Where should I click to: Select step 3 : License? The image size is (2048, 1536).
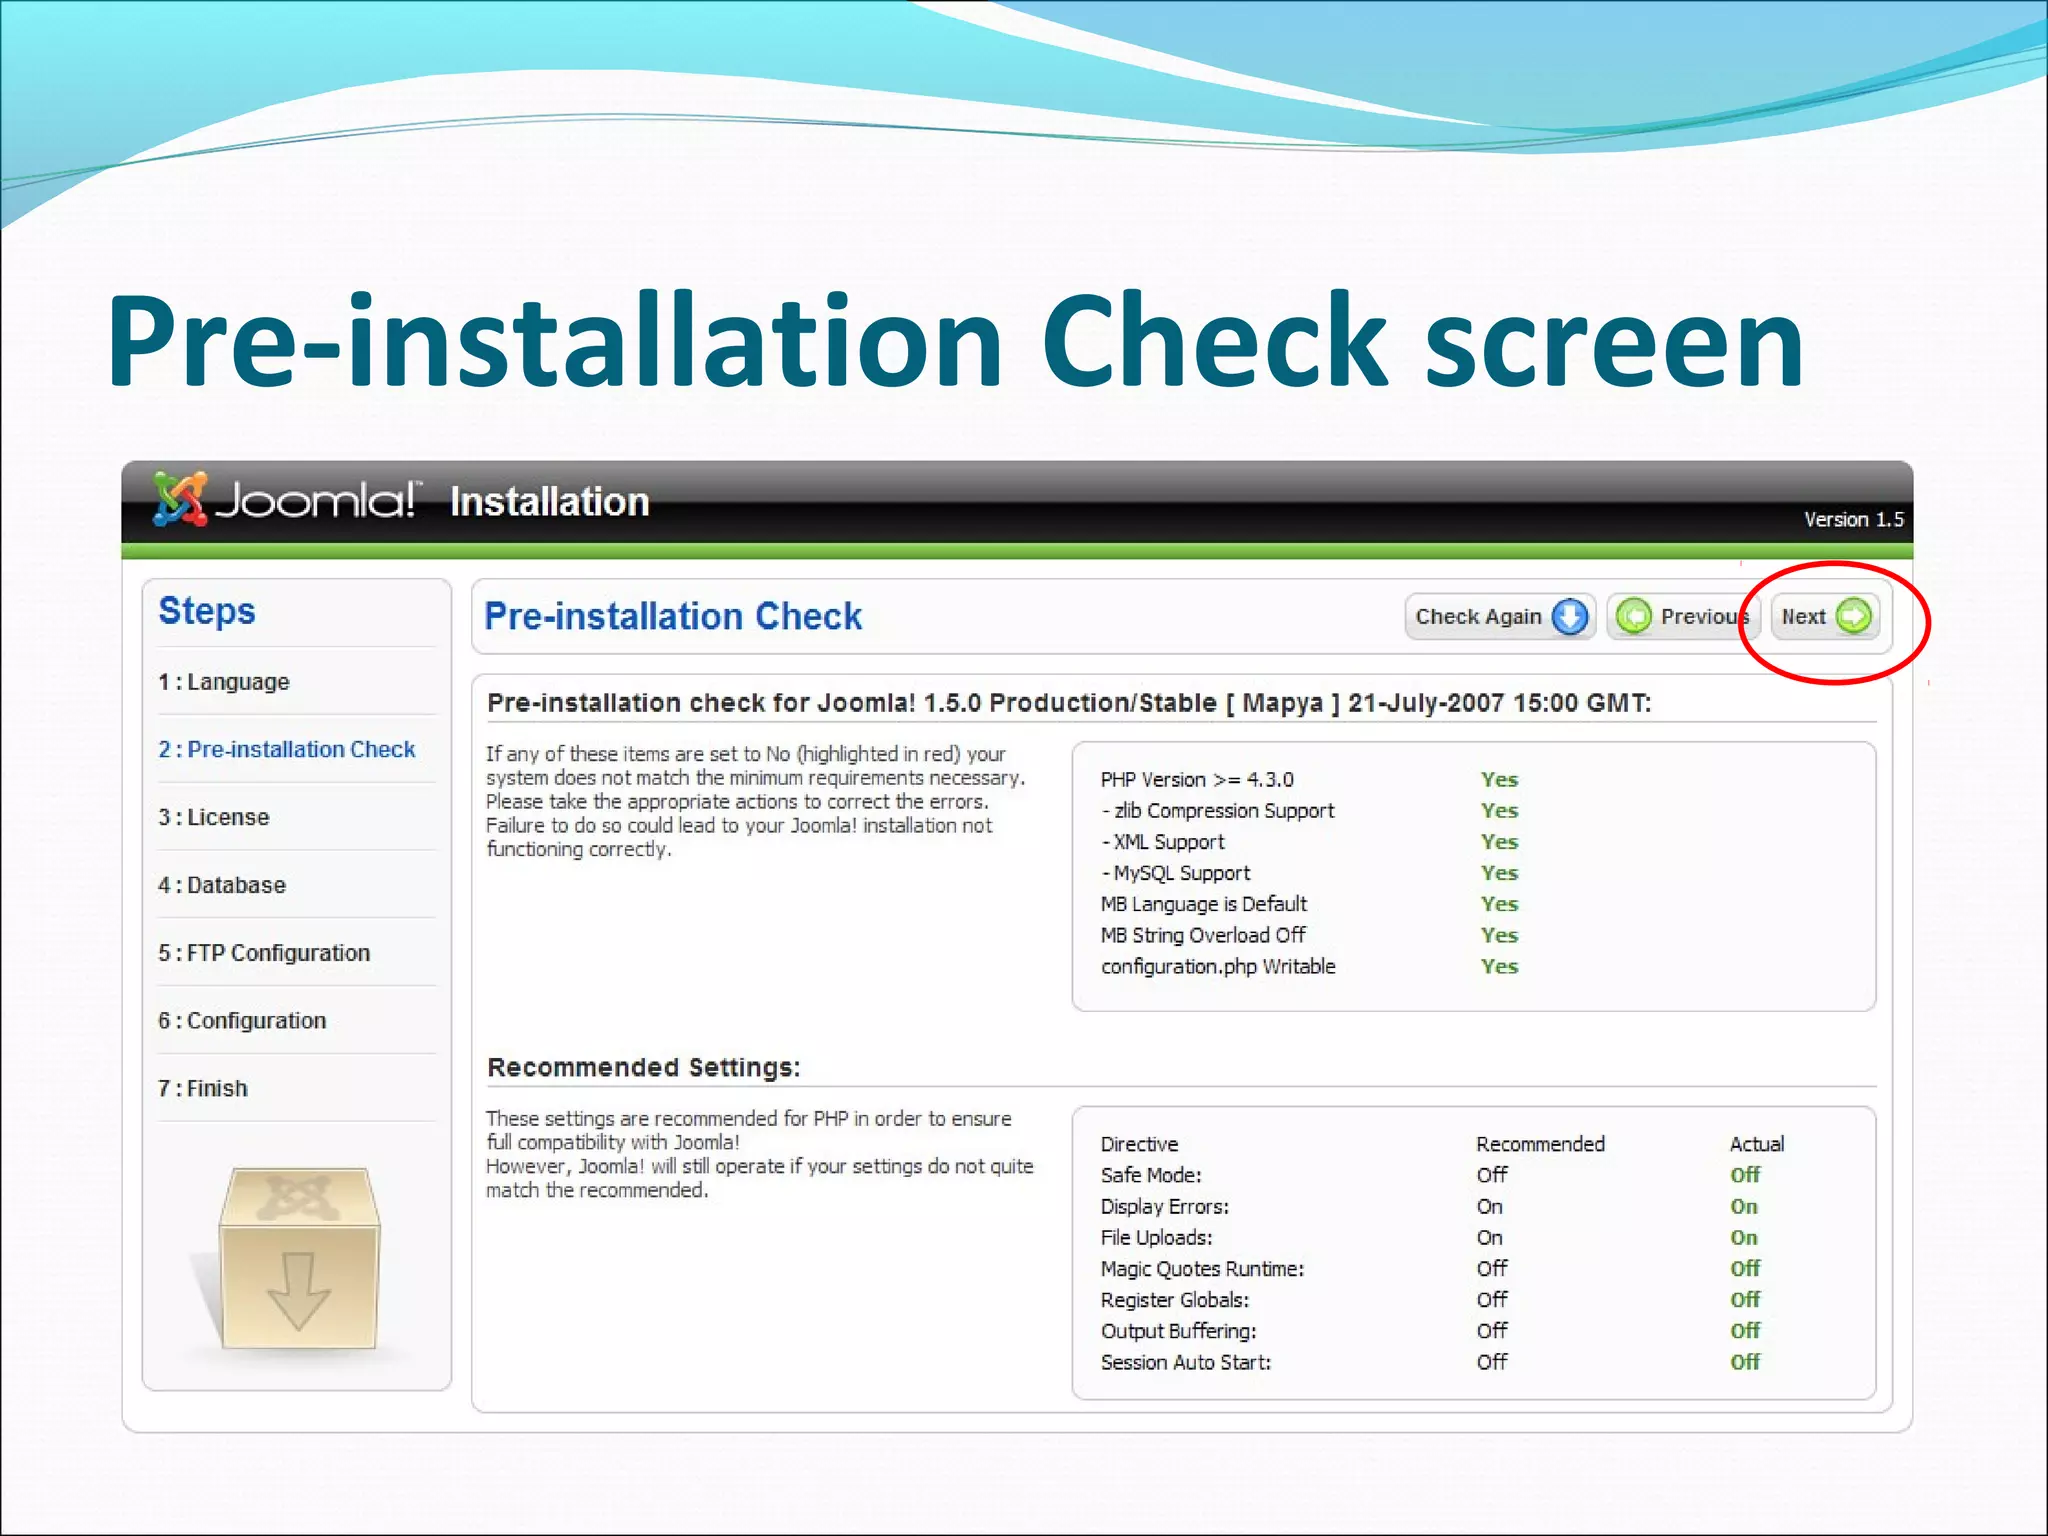214,817
